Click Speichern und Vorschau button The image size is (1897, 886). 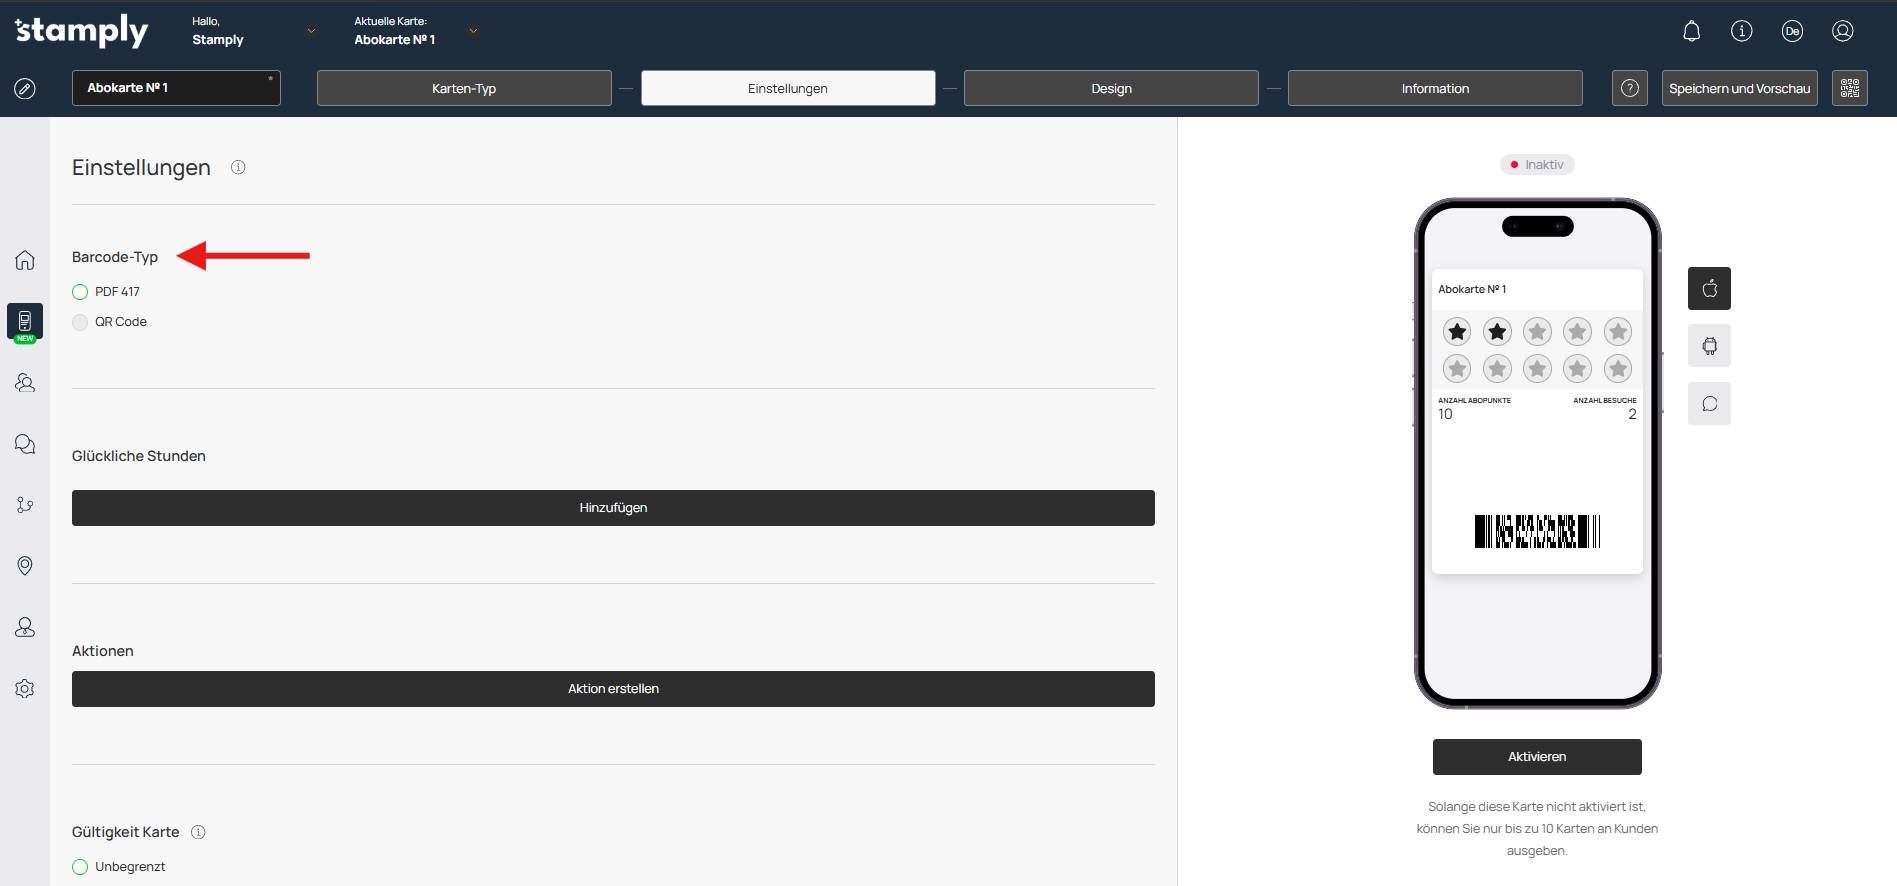pyautogui.click(x=1739, y=88)
